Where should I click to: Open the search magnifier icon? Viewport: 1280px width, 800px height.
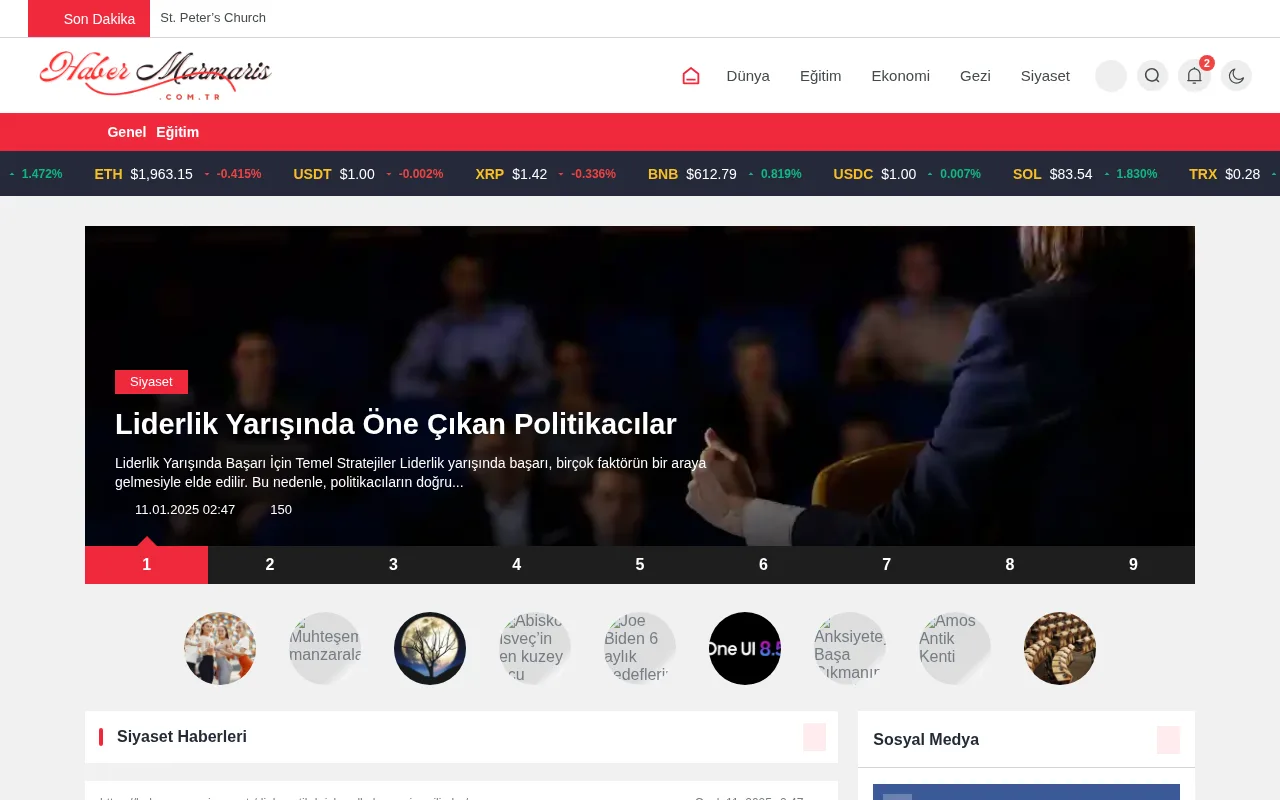click(x=1152, y=75)
